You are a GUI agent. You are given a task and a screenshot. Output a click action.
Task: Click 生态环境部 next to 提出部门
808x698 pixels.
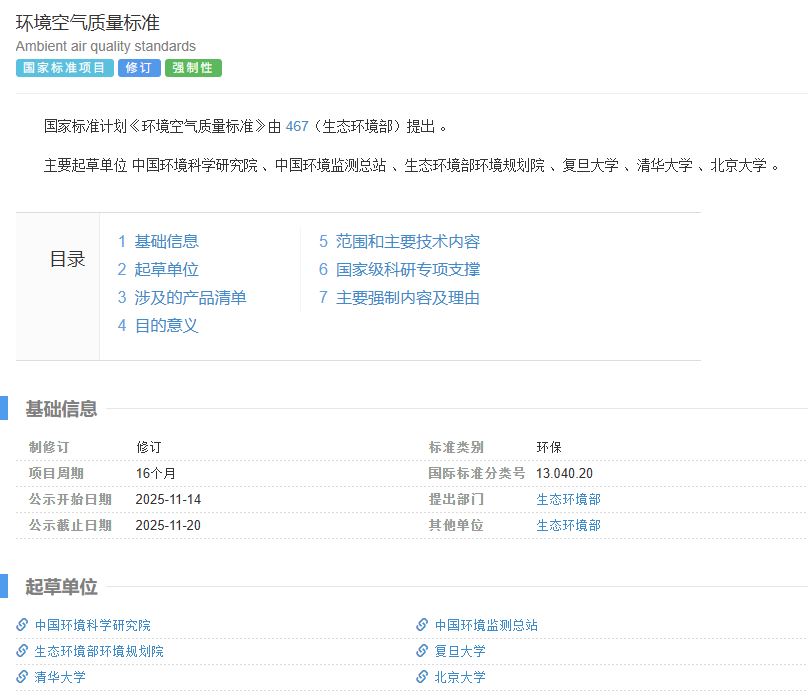(568, 499)
